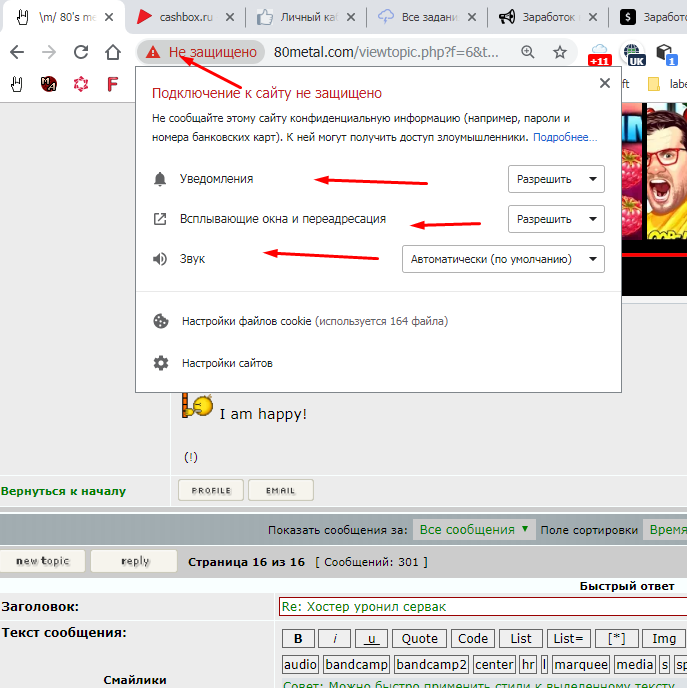Click the Не защищено security chip
The image size is (687, 688).
(x=201, y=52)
